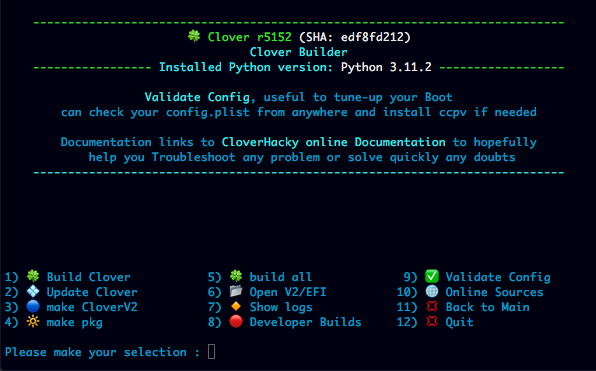Click the cursor box after the selection prompt
Image resolution: width=596 pixels, height=371 pixels.
212,352
